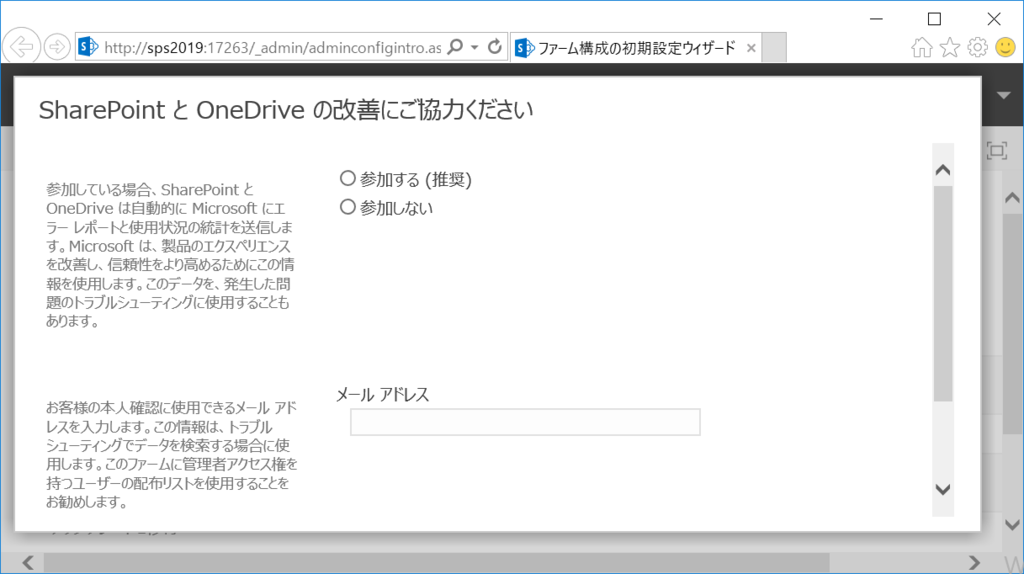Click the focus content frame icon behind dialog
The height and width of the screenshot is (574, 1024).
tap(997, 151)
